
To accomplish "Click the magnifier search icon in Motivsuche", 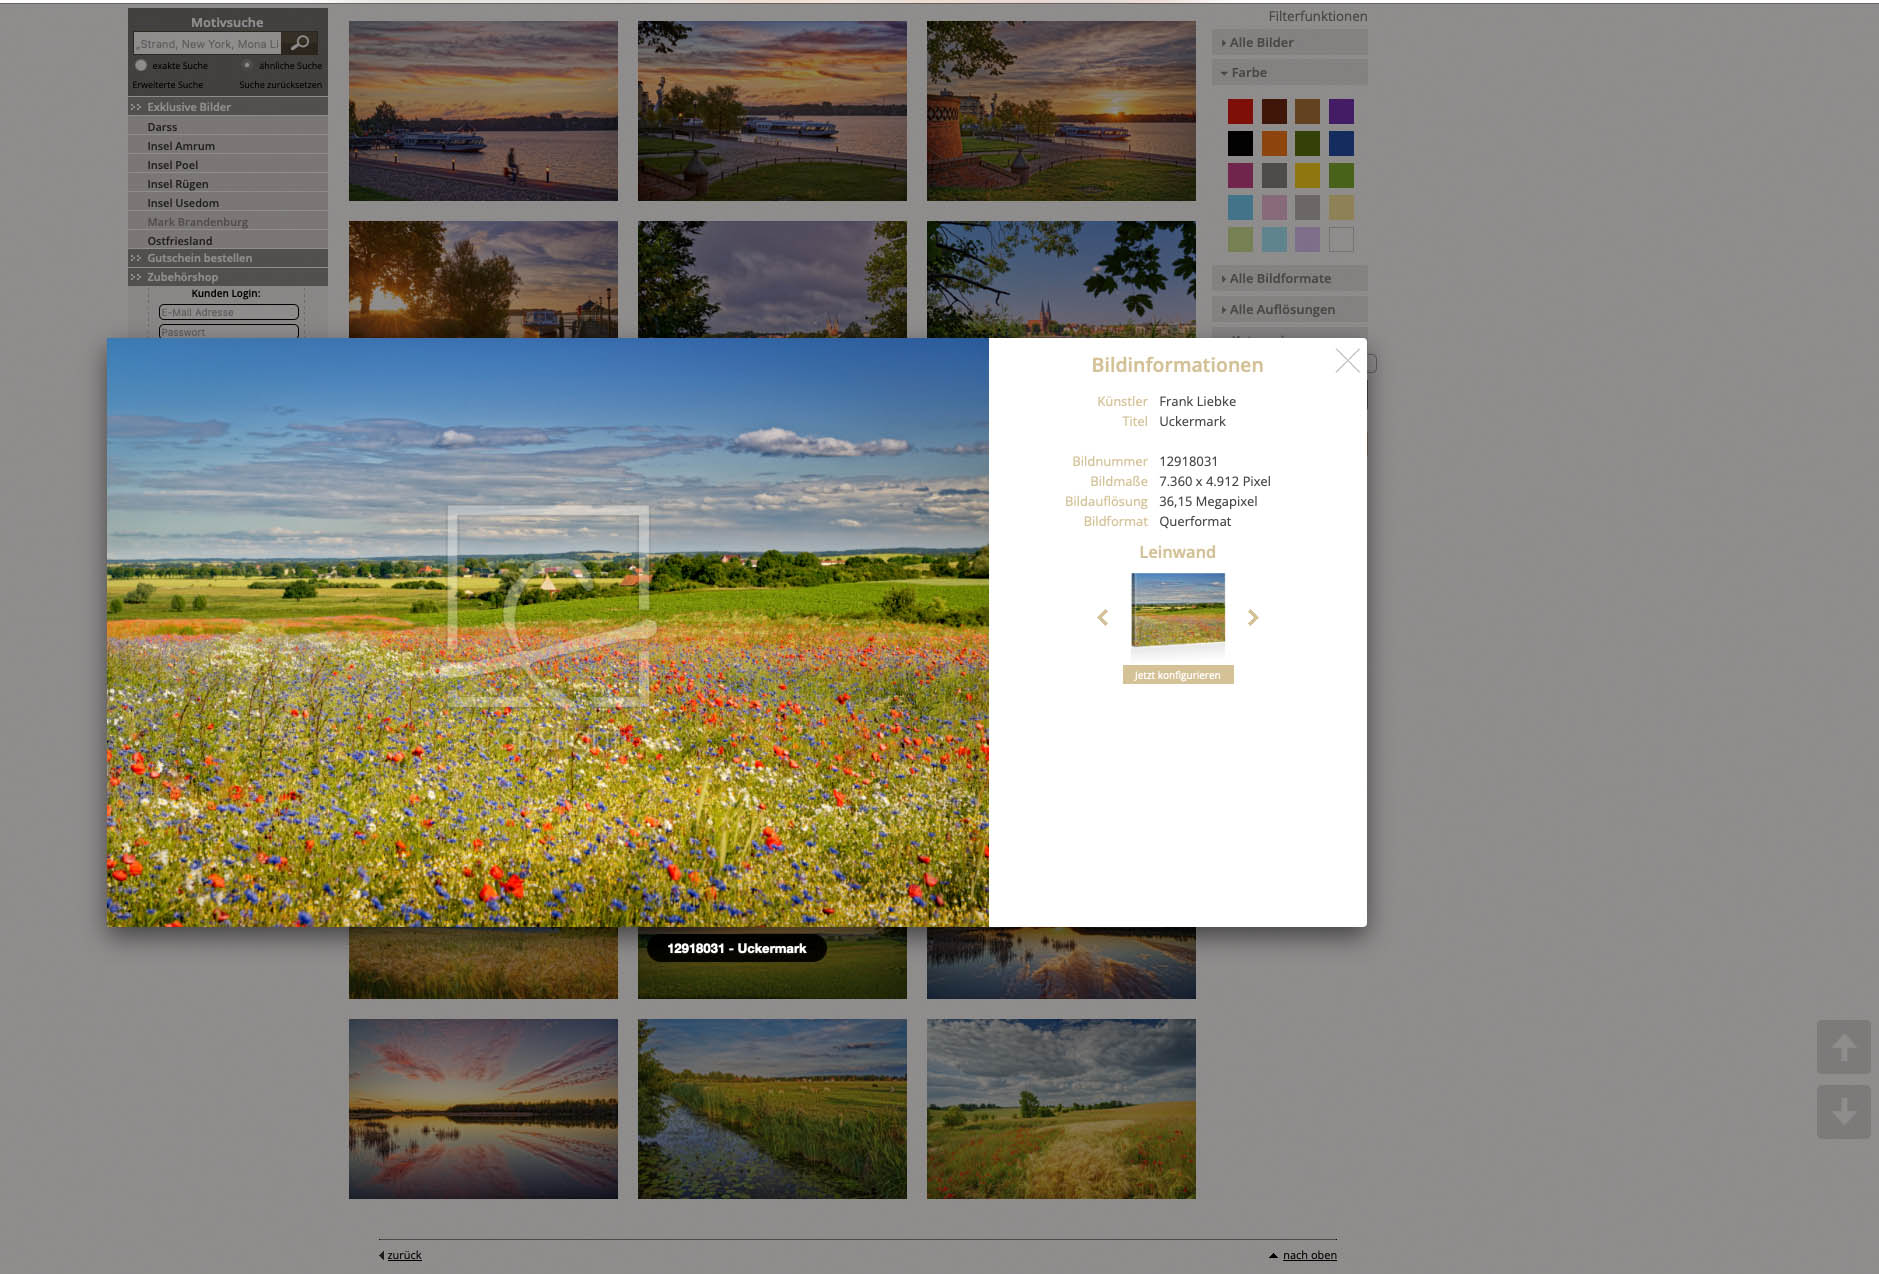I will pyautogui.click(x=299, y=43).
